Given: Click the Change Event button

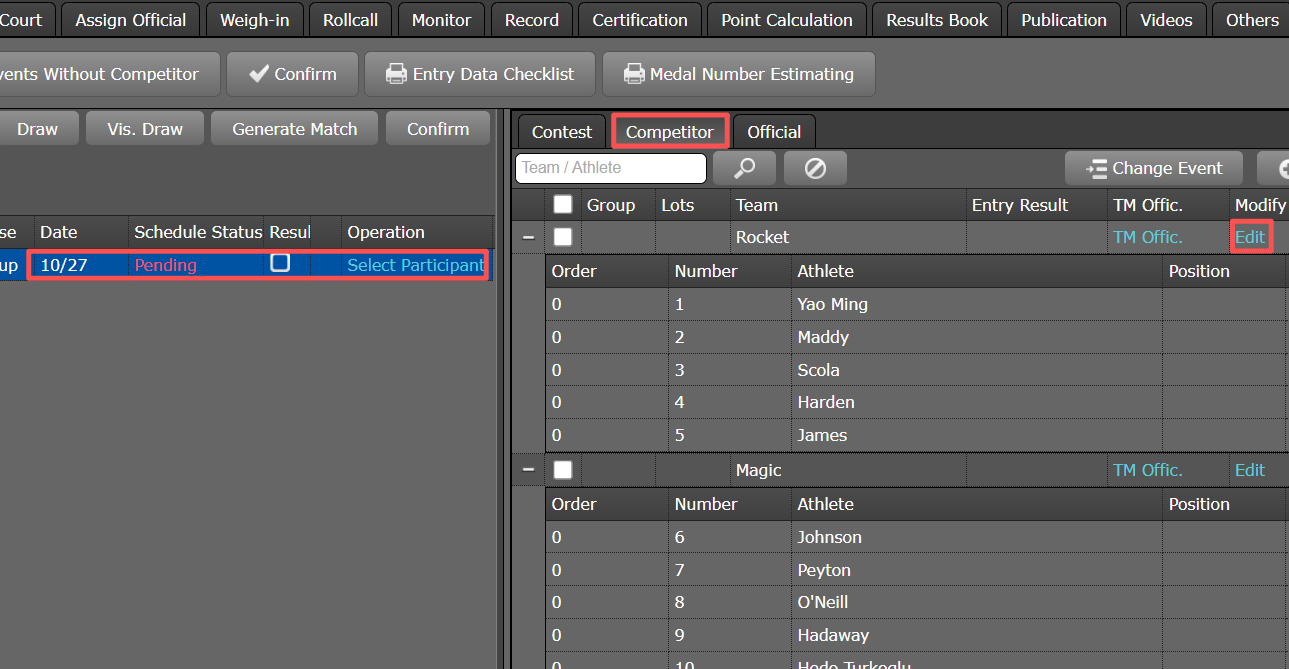Looking at the screenshot, I should pos(1153,168).
